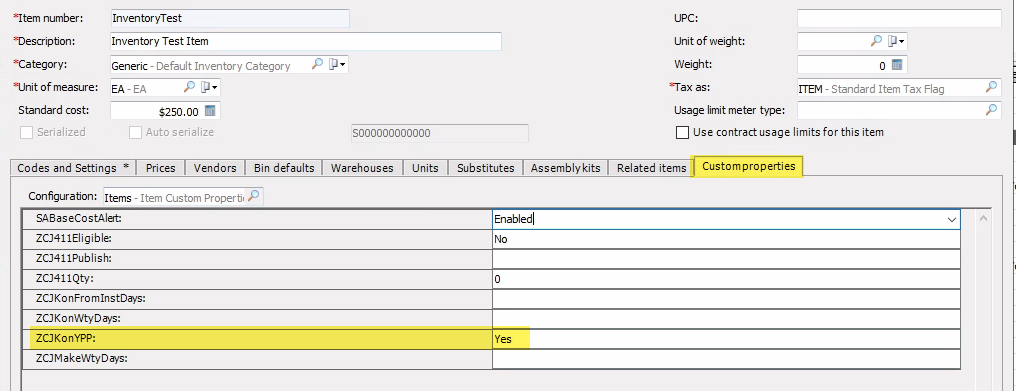Select the Custom properties tab
This screenshot has height=391, width=1016.
click(x=748, y=166)
